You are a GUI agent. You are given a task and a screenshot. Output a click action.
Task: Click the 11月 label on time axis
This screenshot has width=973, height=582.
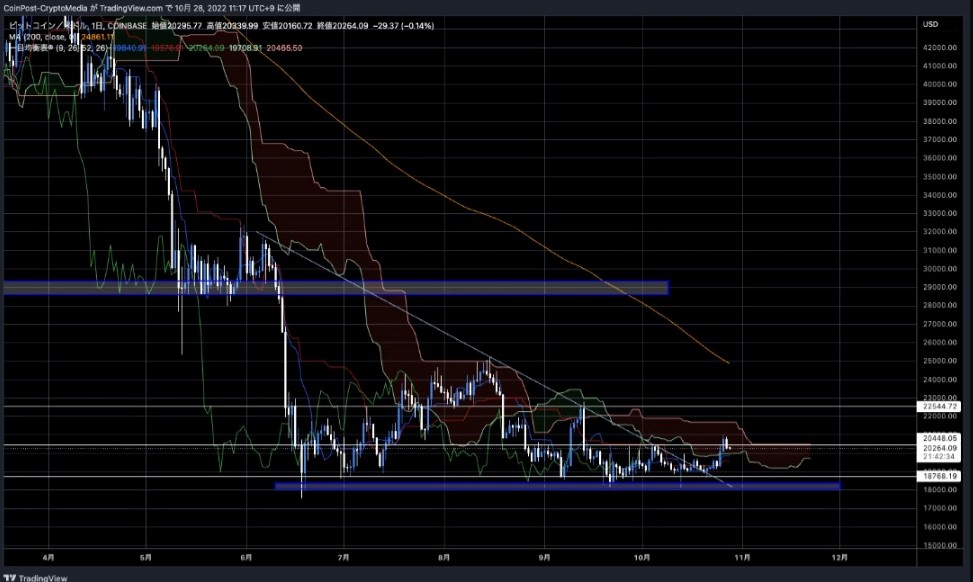(x=742, y=558)
